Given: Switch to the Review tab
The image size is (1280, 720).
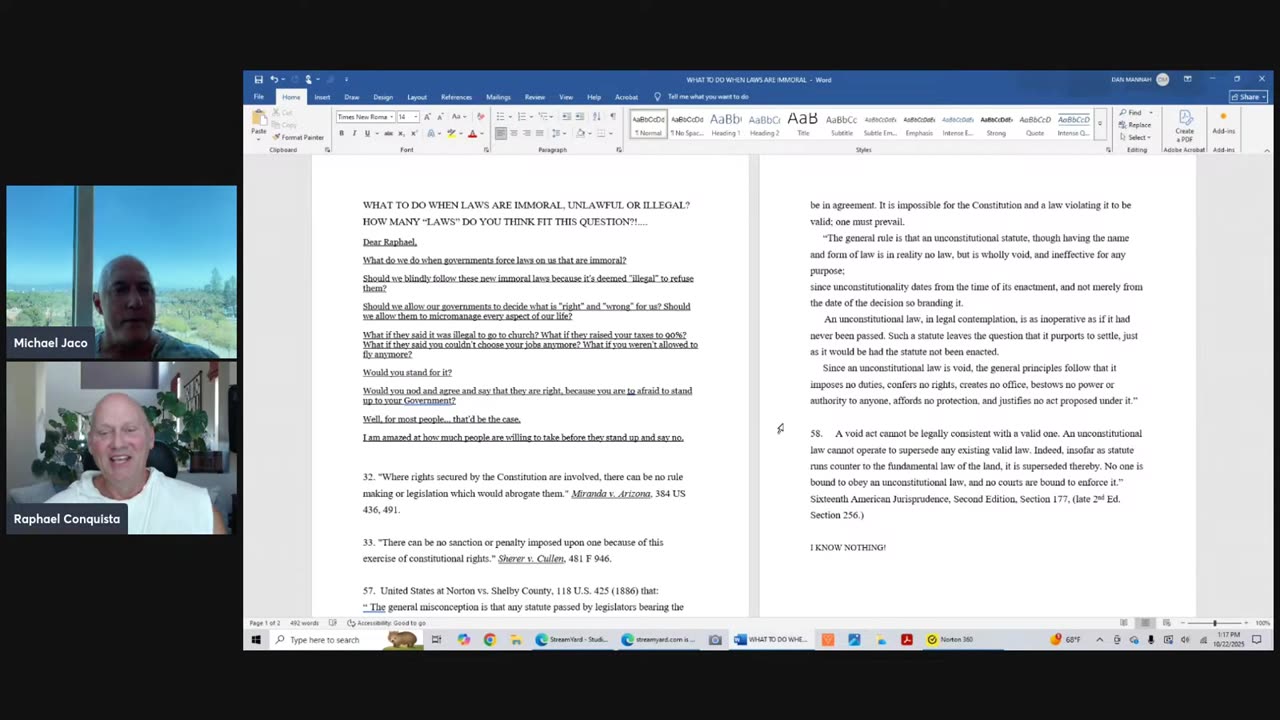Looking at the screenshot, I should [x=535, y=97].
